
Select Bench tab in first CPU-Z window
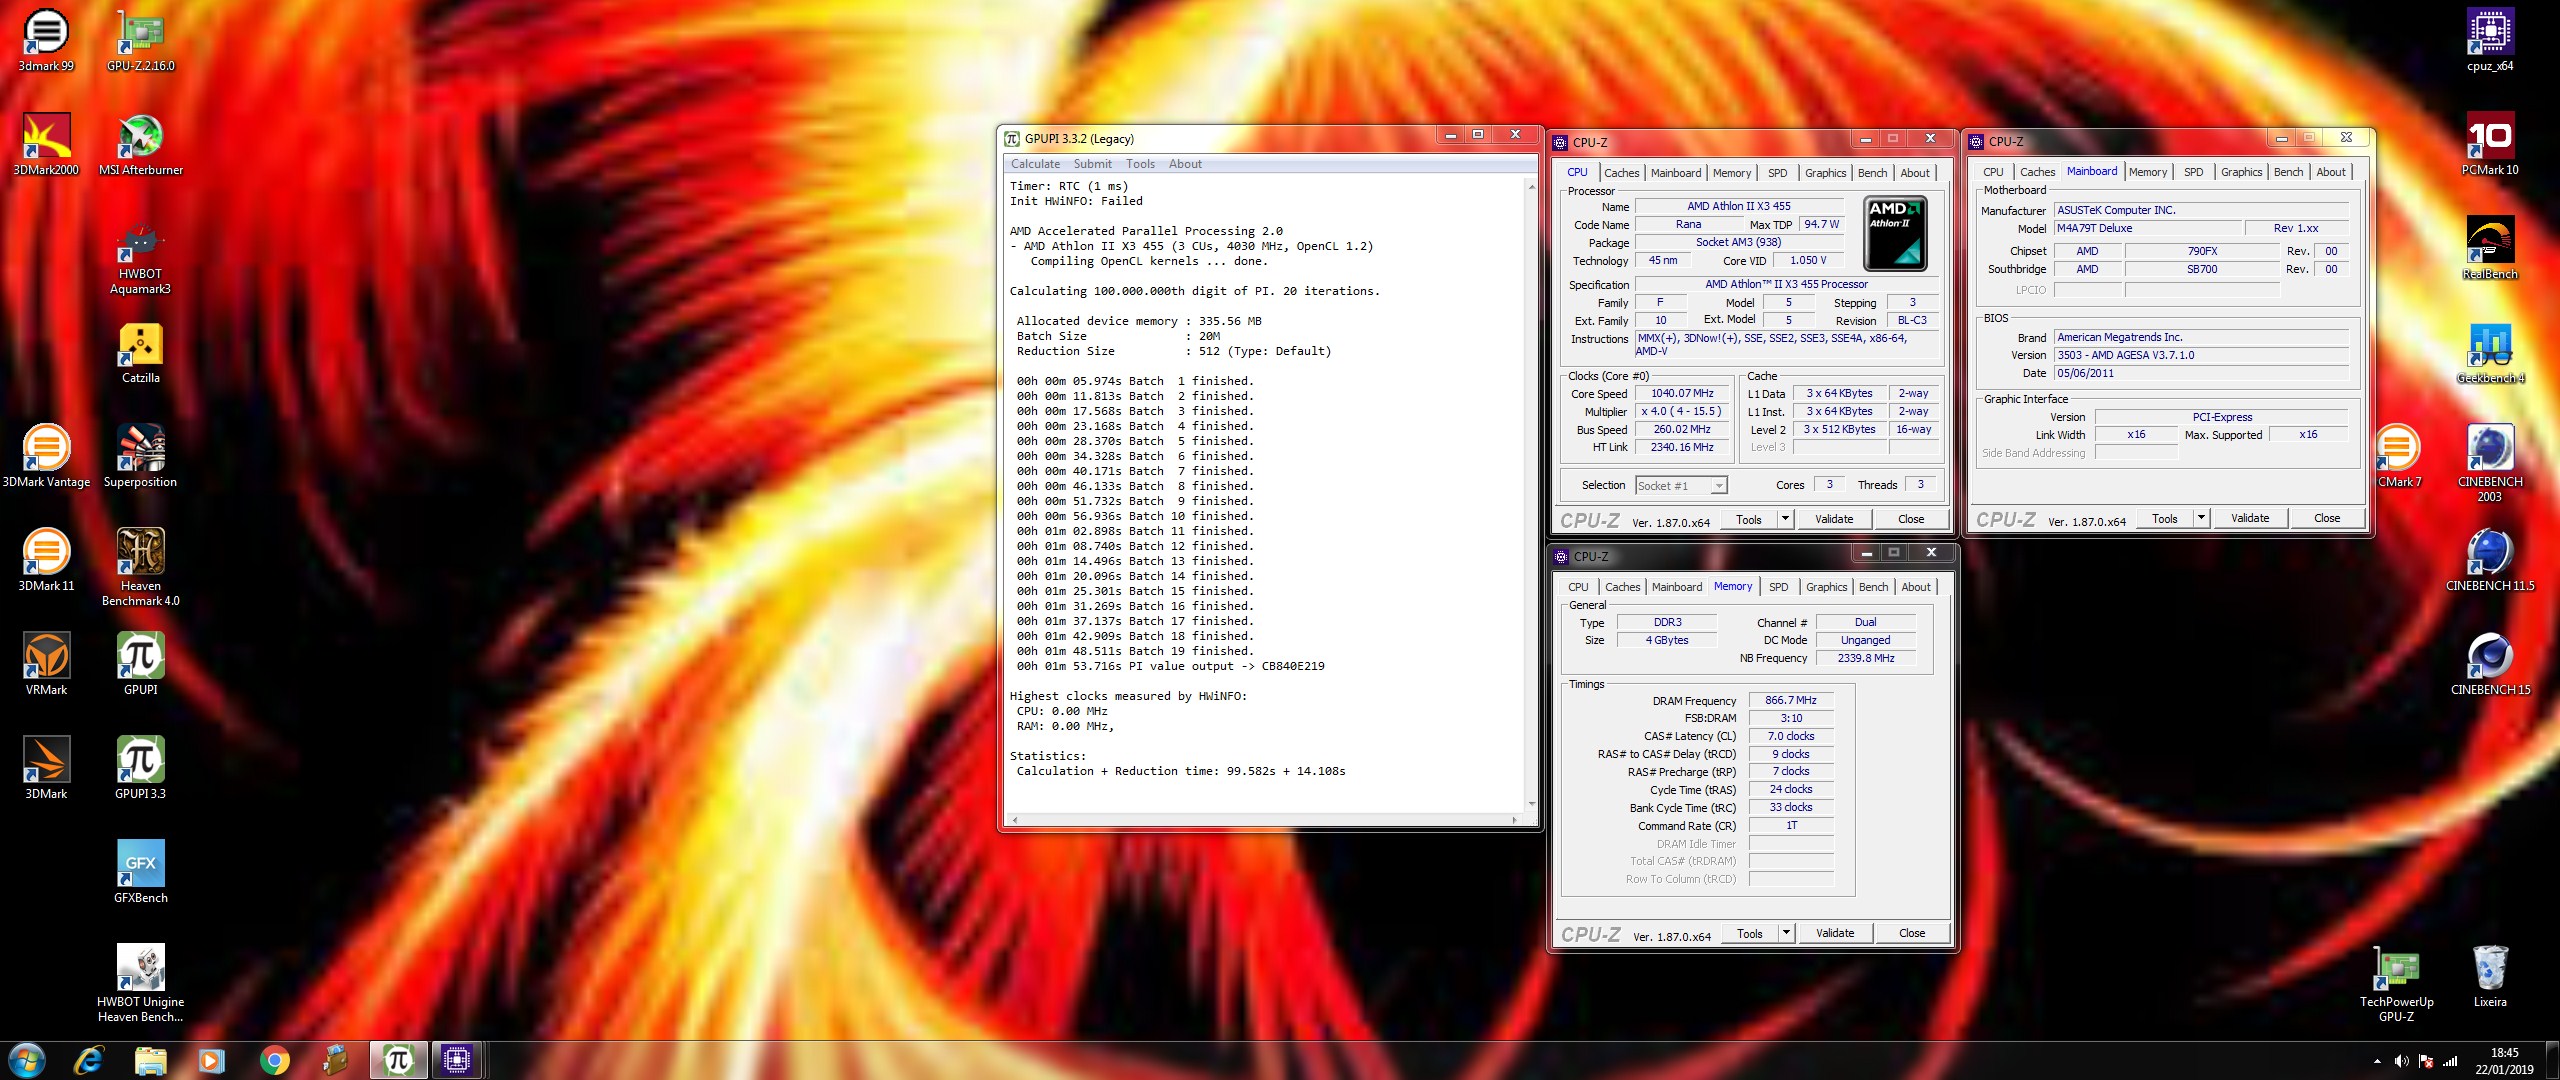pyautogui.click(x=1872, y=173)
